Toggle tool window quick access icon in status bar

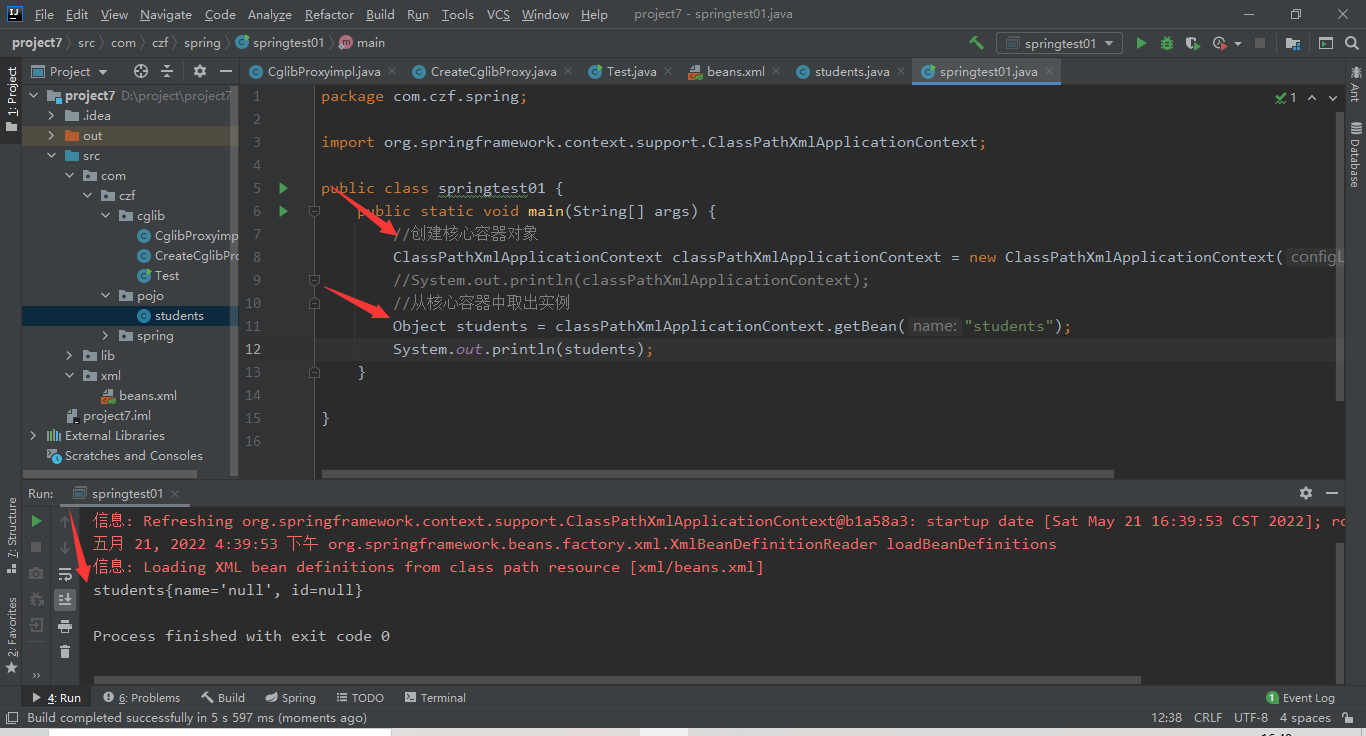[x=11, y=718]
